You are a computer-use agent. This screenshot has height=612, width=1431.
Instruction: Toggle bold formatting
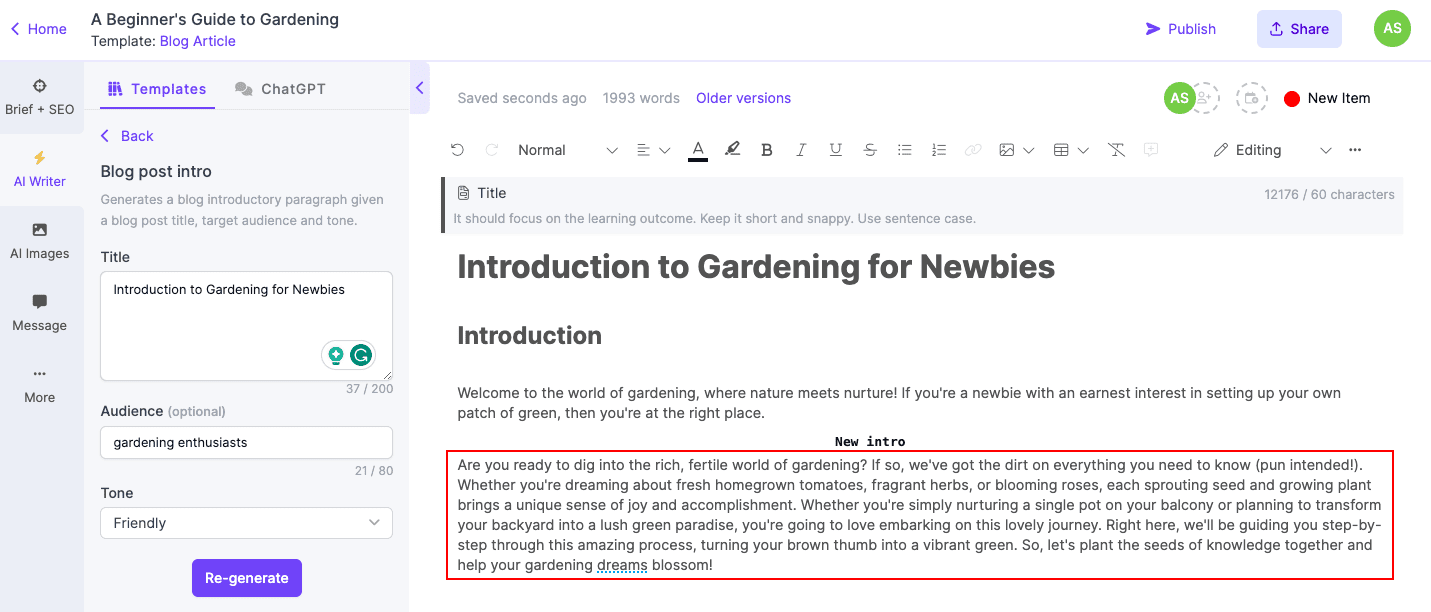coord(767,150)
